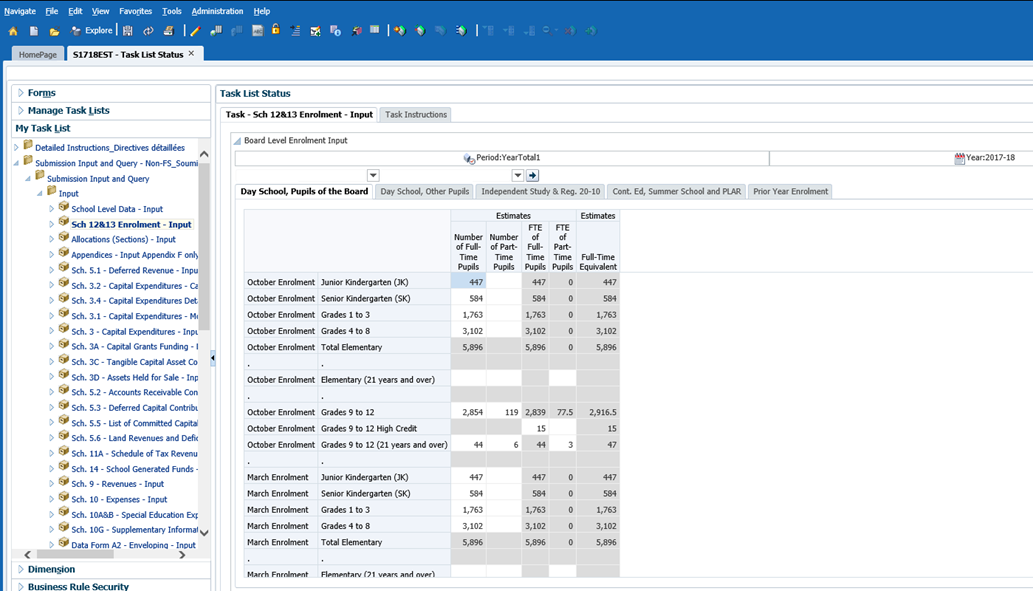The width and height of the screenshot is (1033, 591).
Task: Click the Explore button in the toolbar
Action: [91, 31]
